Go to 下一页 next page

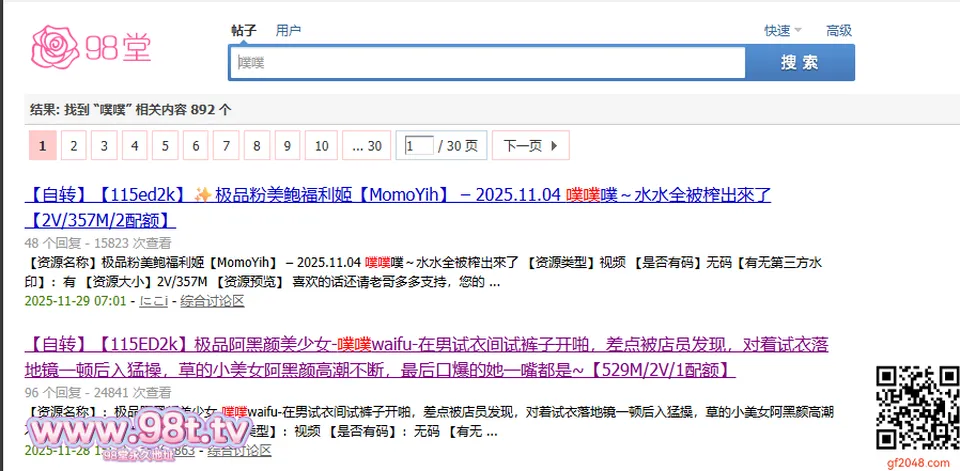pyautogui.click(x=531, y=146)
